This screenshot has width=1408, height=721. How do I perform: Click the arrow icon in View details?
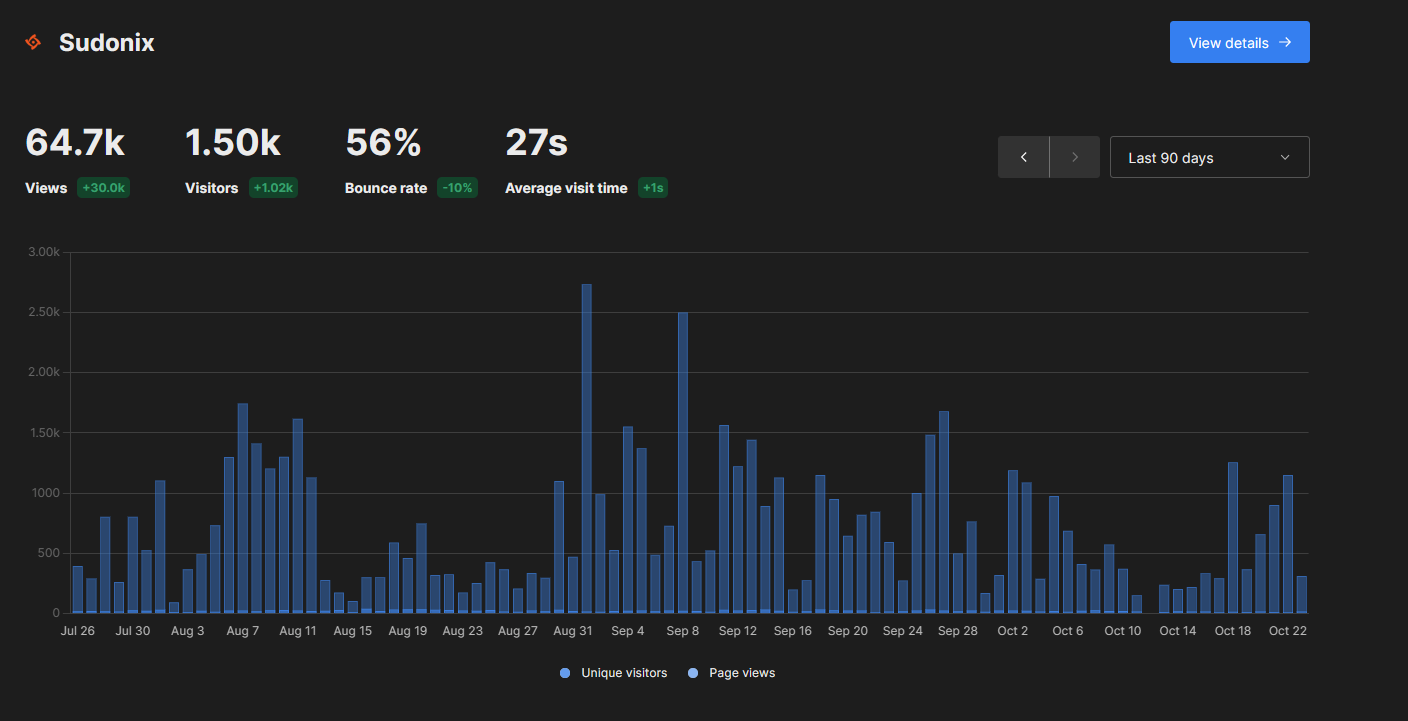point(1285,43)
